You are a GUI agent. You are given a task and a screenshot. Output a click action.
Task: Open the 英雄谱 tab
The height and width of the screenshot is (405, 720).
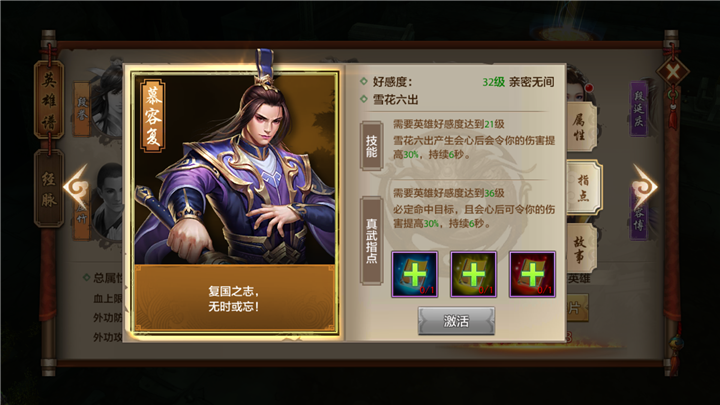49,100
